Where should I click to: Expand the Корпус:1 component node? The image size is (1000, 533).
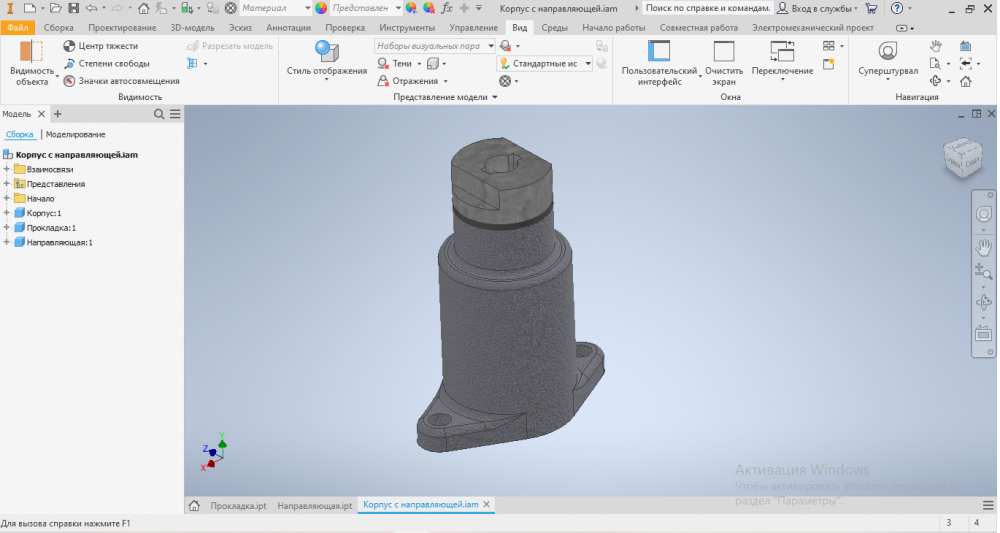tap(7, 213)
